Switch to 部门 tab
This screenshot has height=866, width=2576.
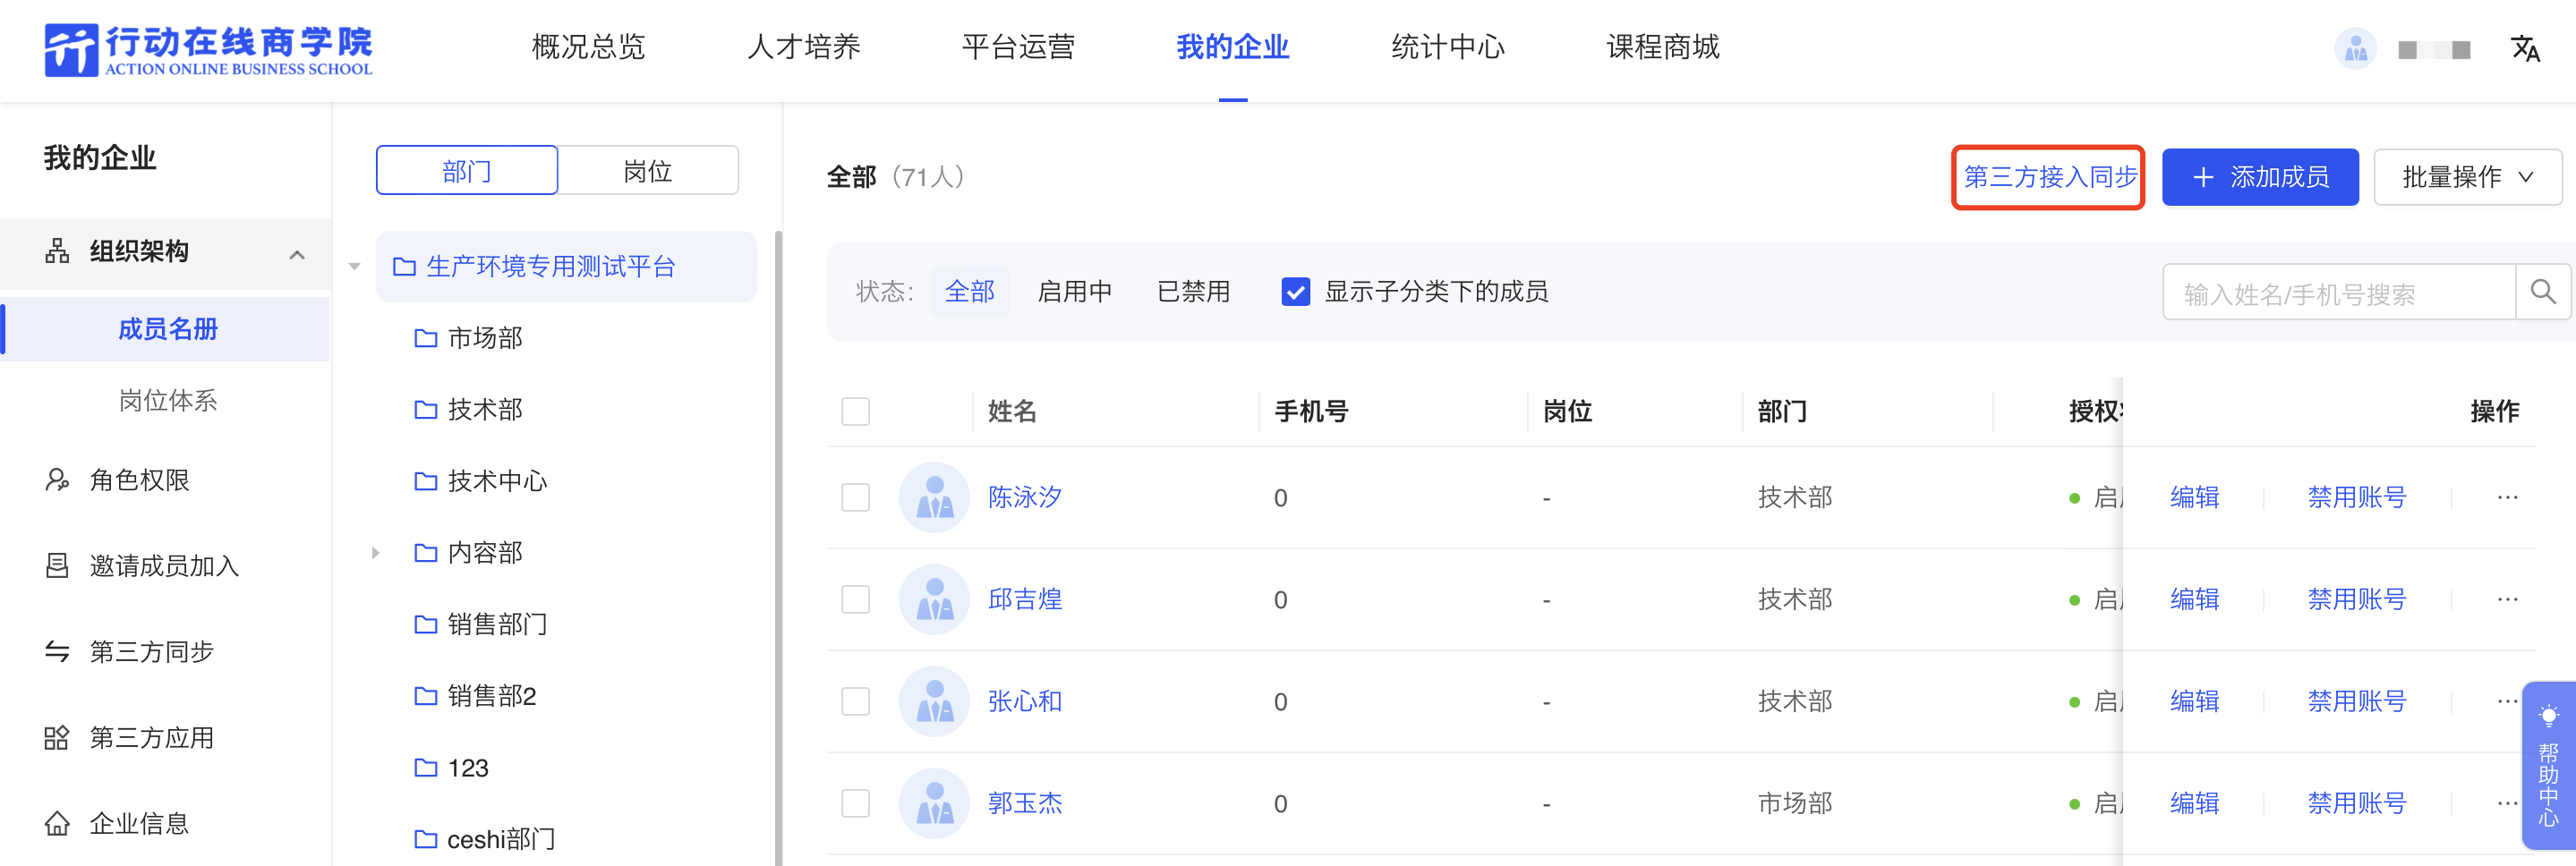pos(466,170)
